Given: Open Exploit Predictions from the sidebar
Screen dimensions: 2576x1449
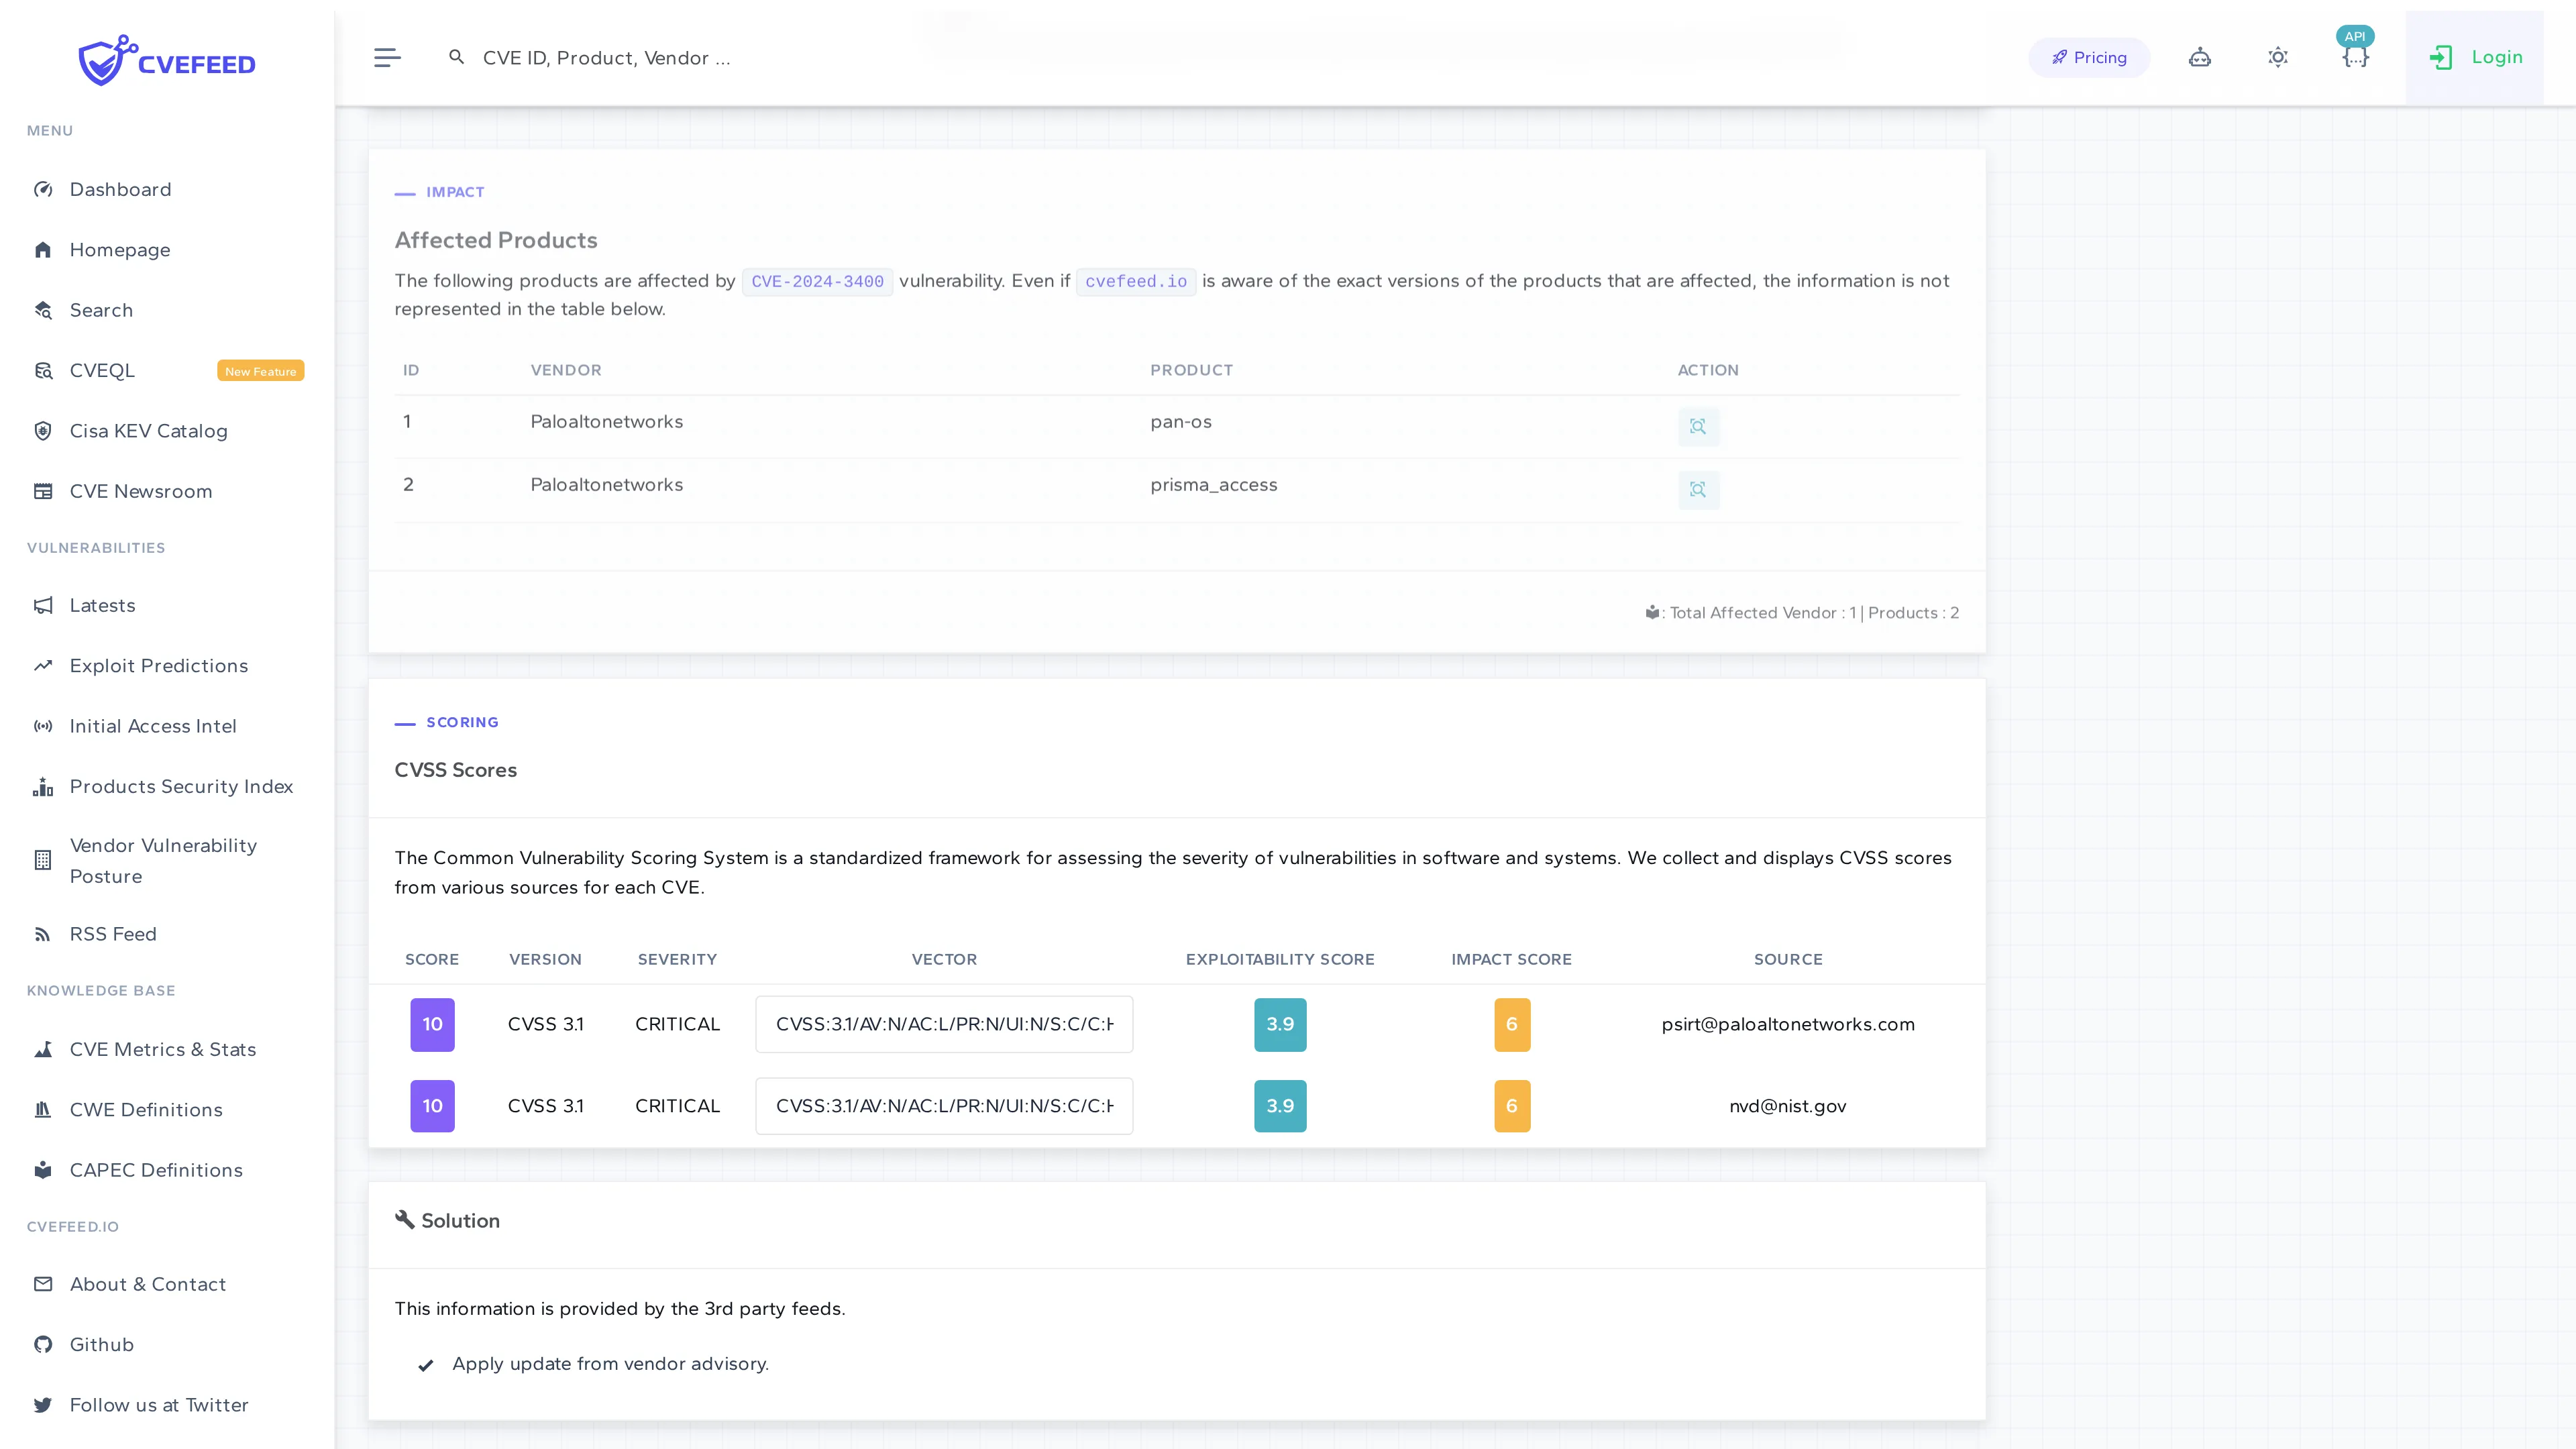Looking at the screenshot, I should pyautogui.click(x=159, y=665).
